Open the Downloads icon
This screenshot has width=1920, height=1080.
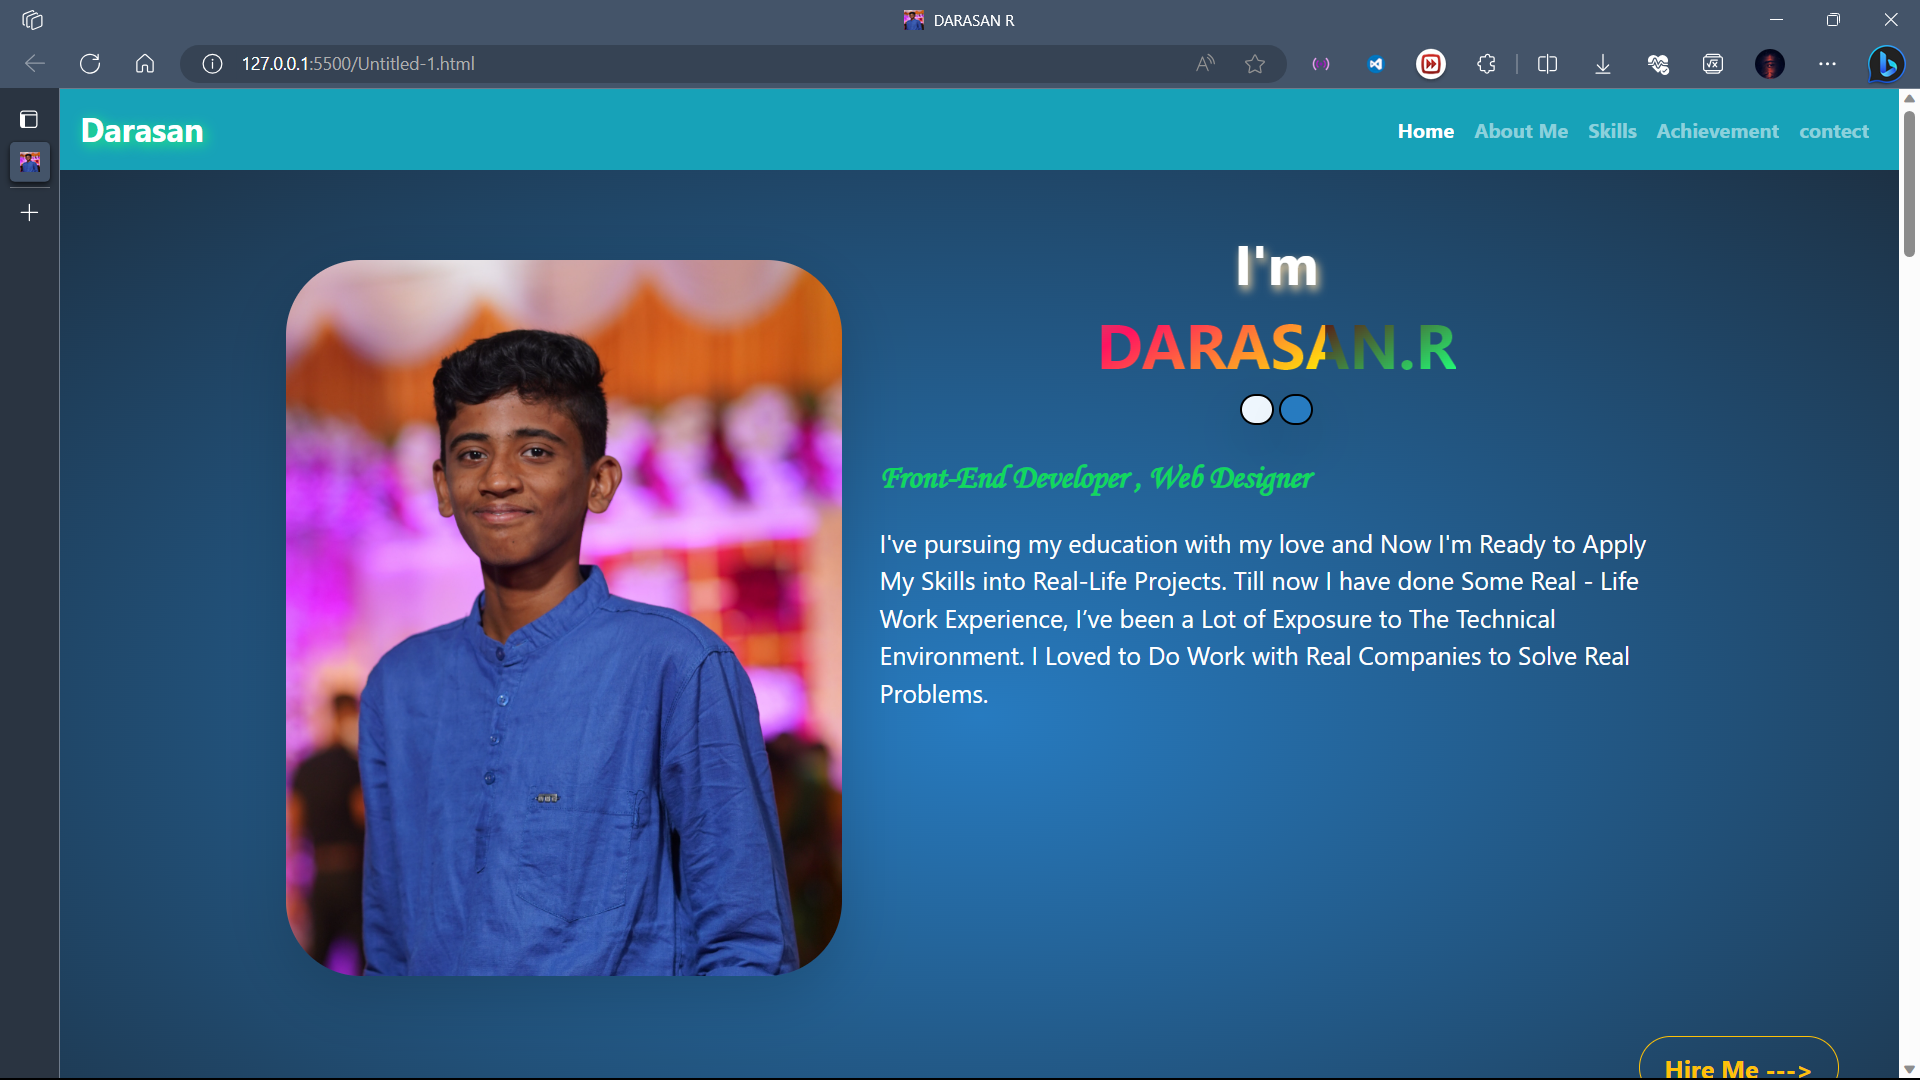coord(1602,64)
